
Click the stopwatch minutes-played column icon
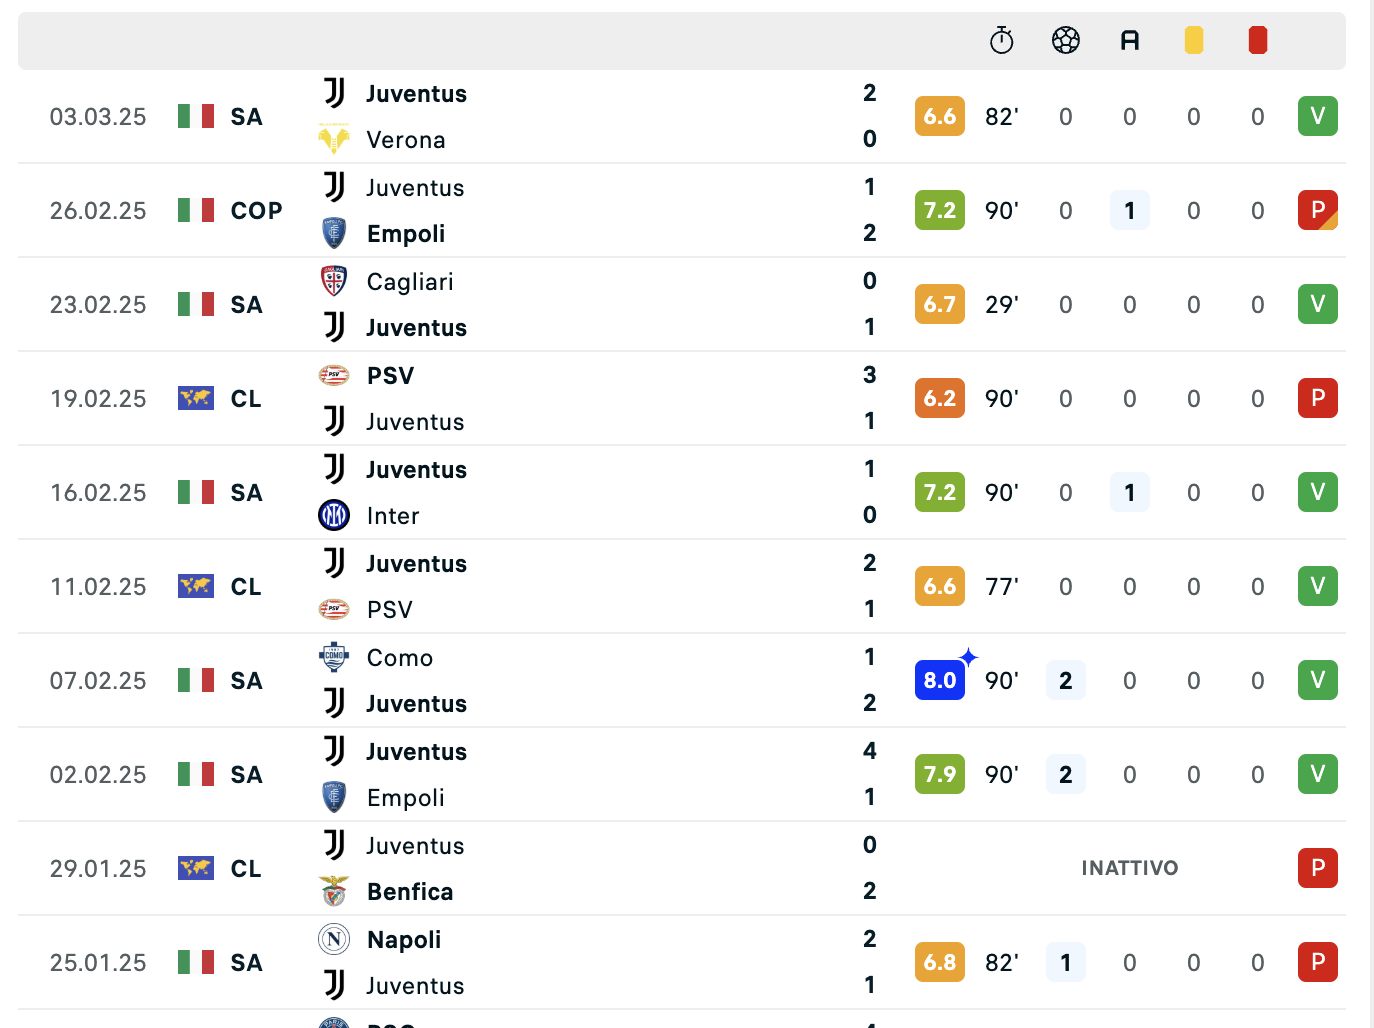pos(1001,41)
